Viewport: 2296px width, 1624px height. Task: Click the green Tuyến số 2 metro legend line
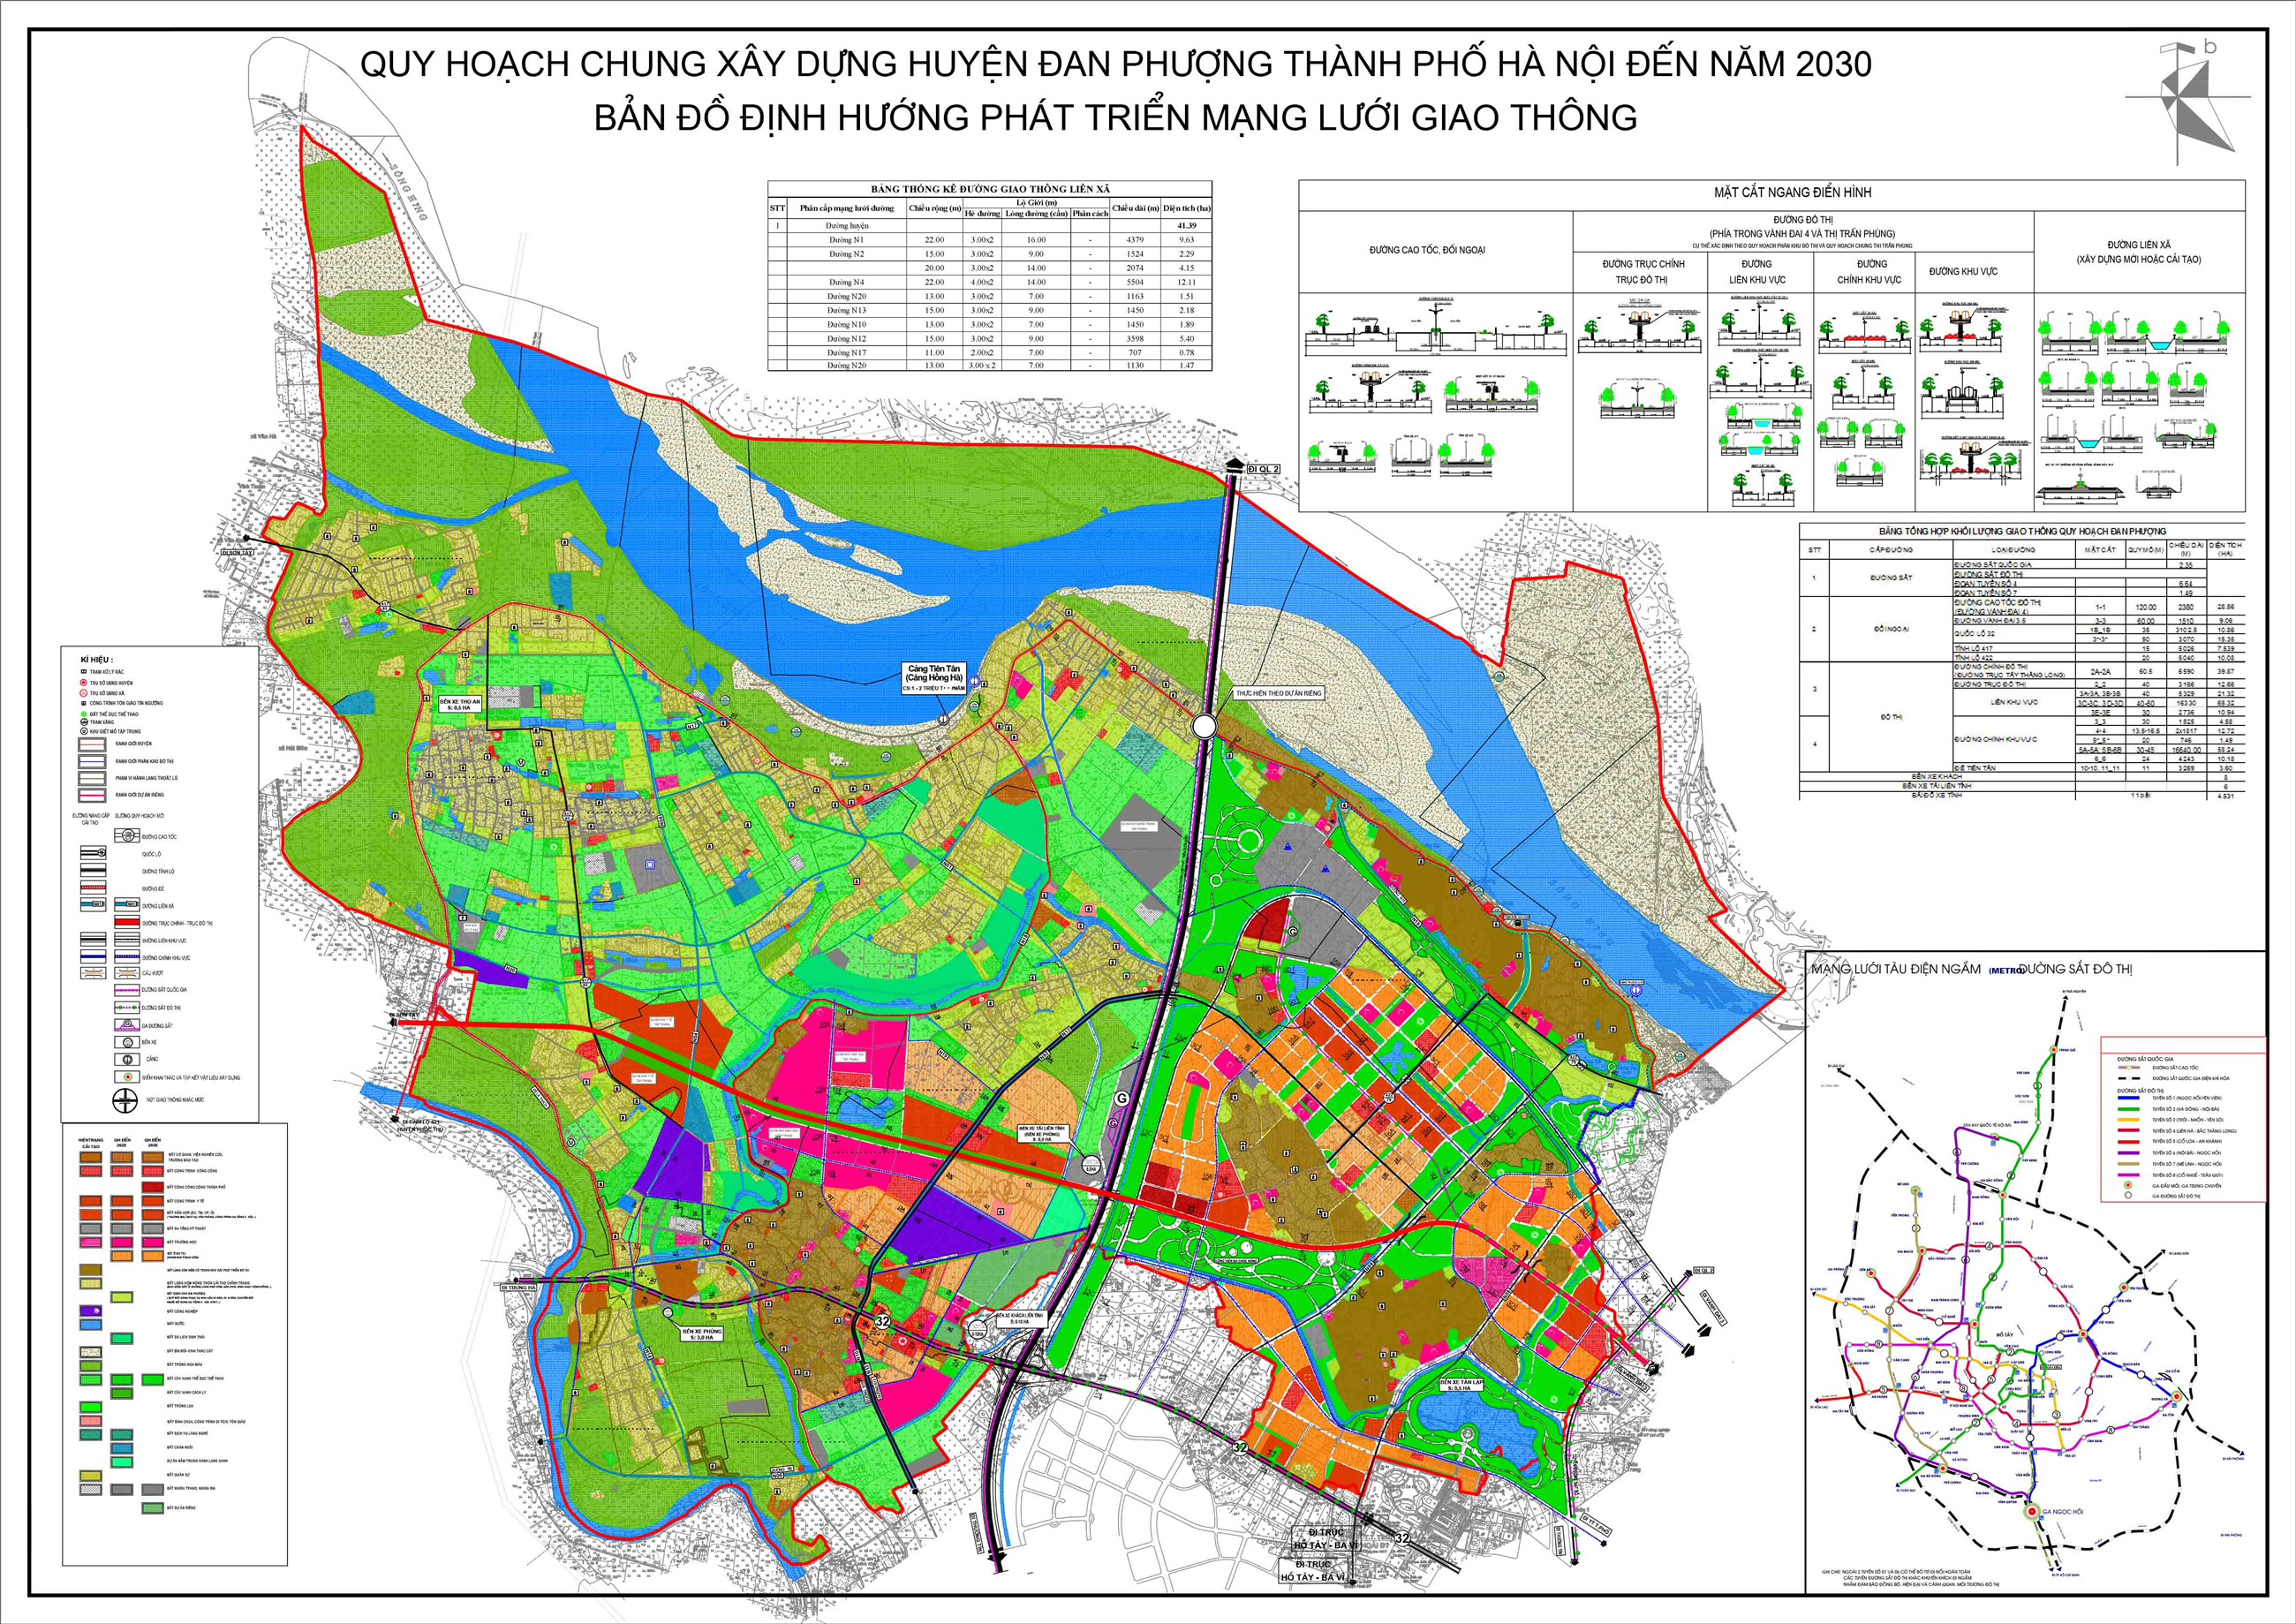2129,1110
